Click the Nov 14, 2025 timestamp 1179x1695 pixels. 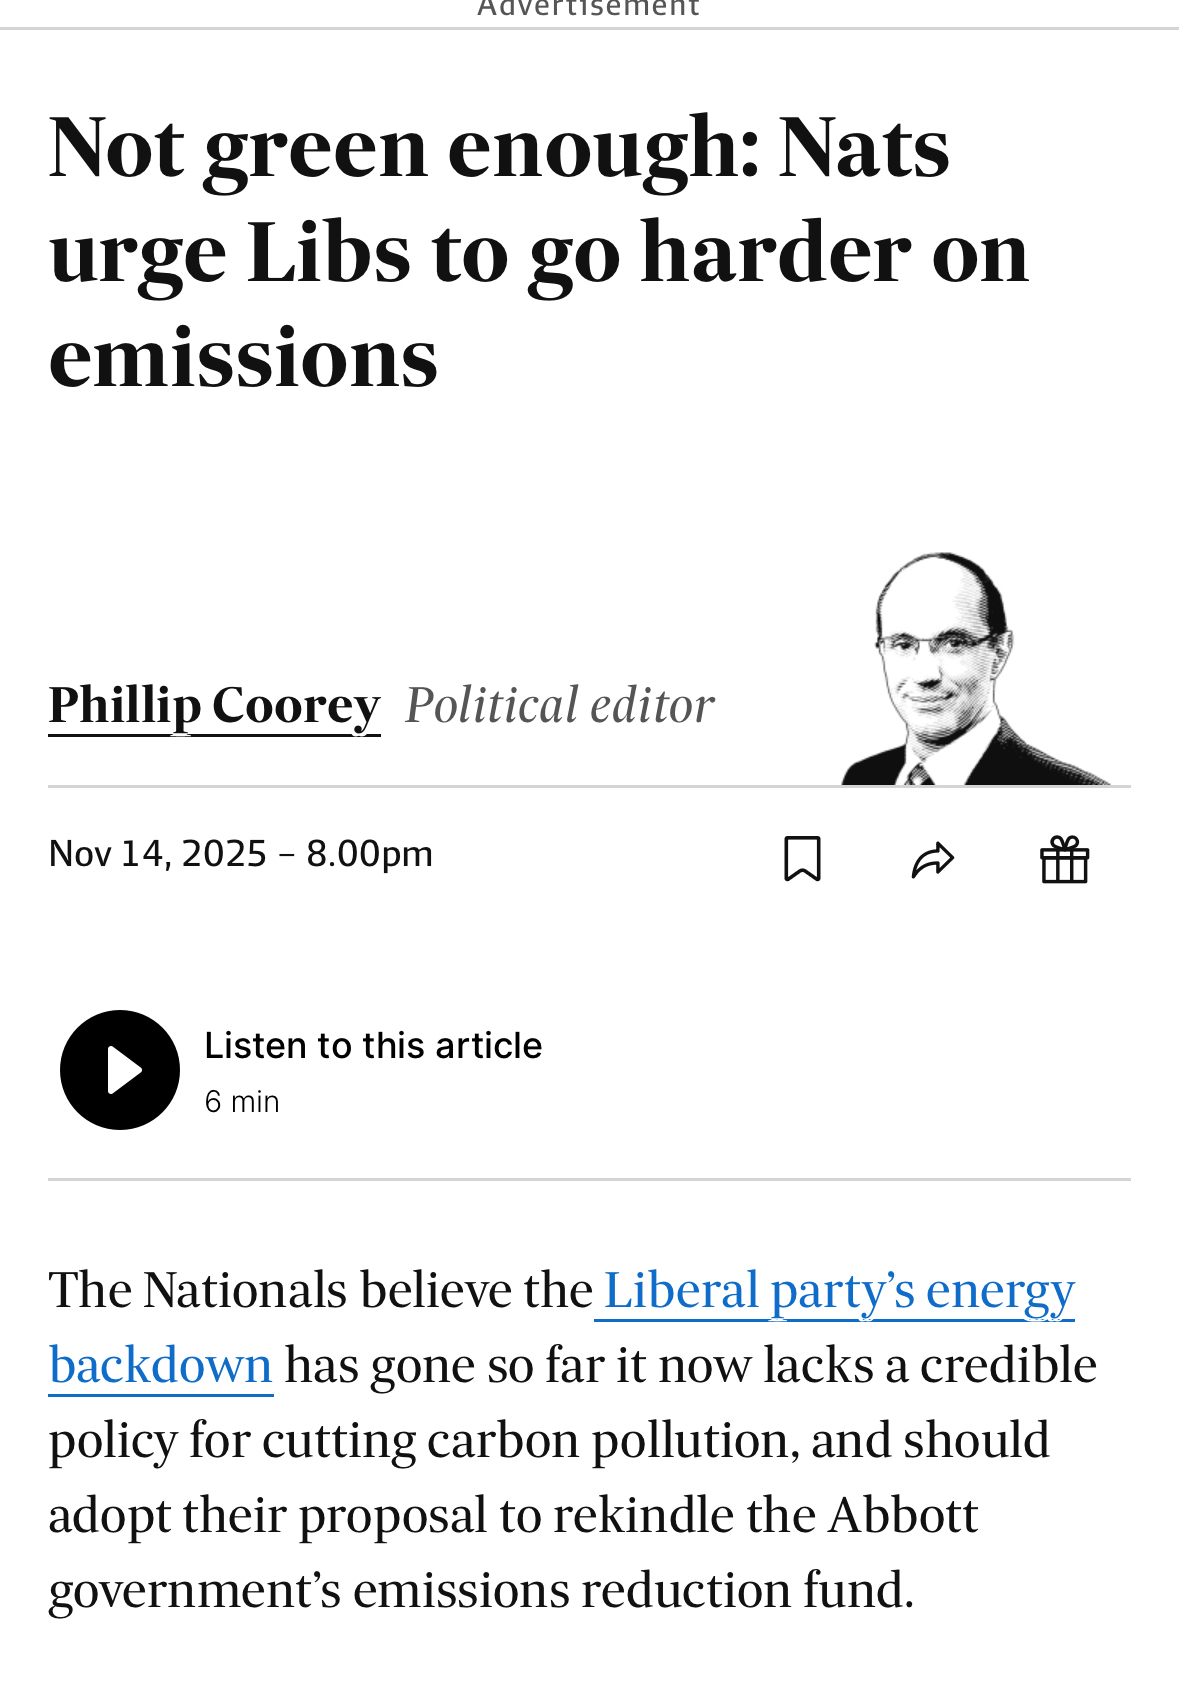tap(240, 854)
